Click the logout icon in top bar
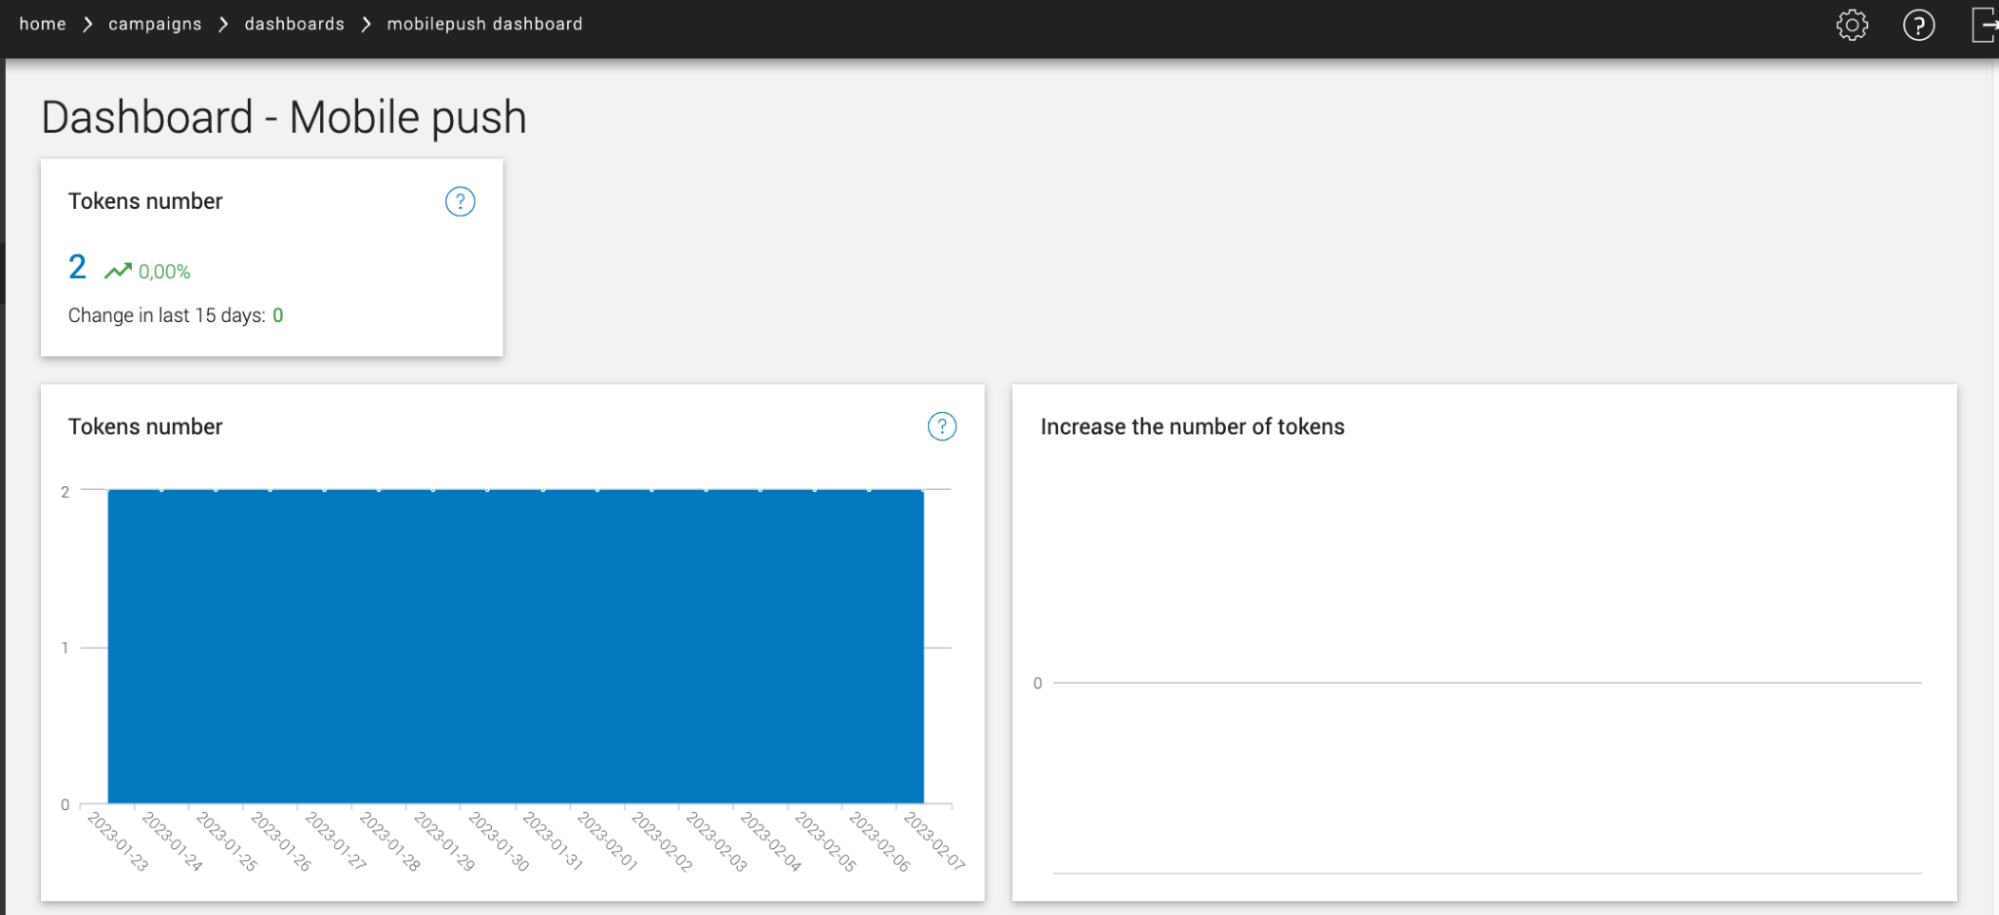 click(1984, 25)
